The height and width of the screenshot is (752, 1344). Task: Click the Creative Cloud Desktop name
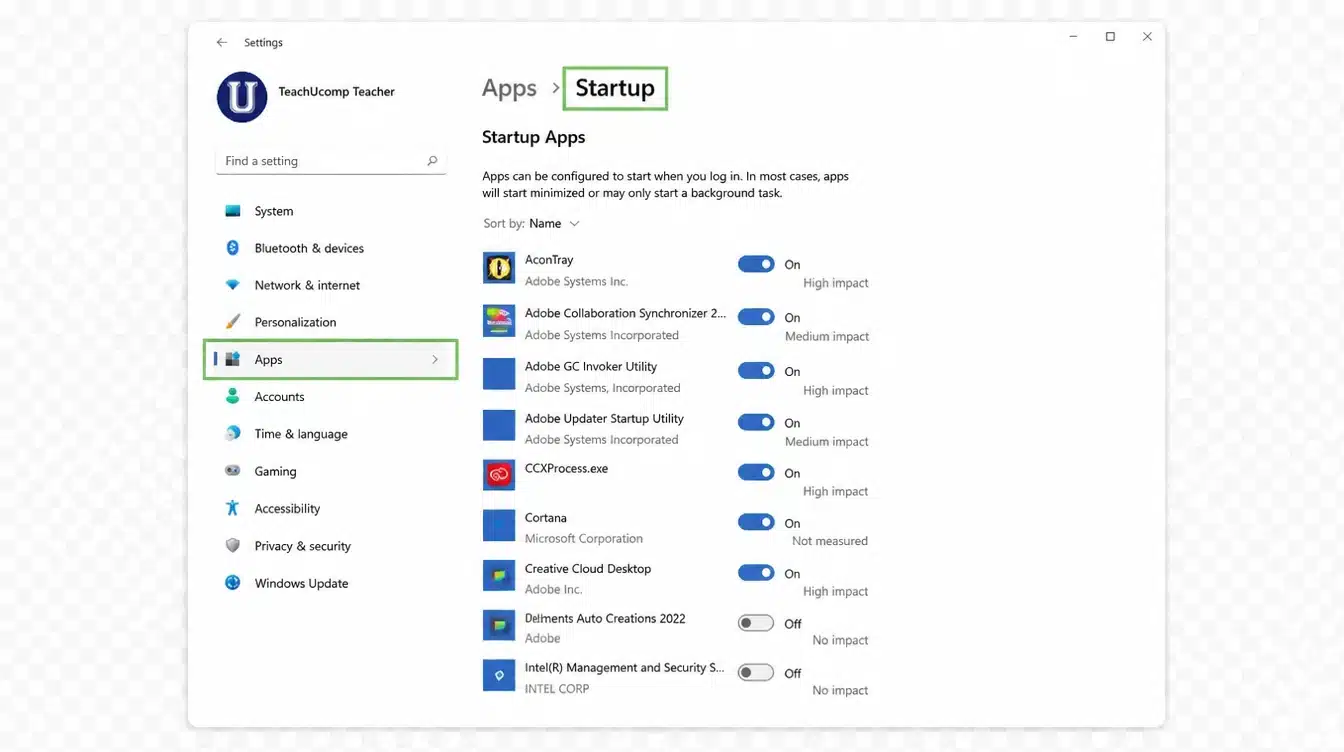588,568
